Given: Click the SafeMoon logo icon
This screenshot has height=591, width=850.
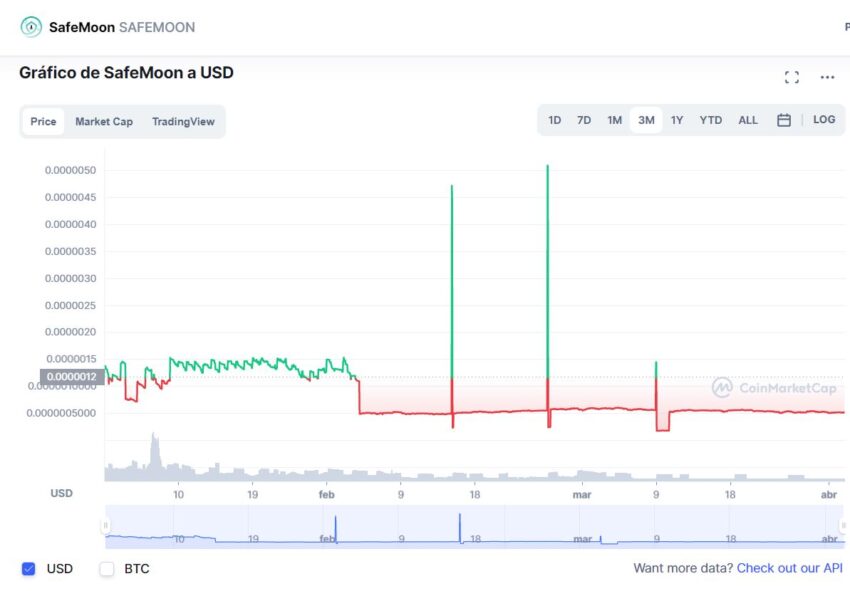Looking at the screenshot, I should click(x=32, y=27).
